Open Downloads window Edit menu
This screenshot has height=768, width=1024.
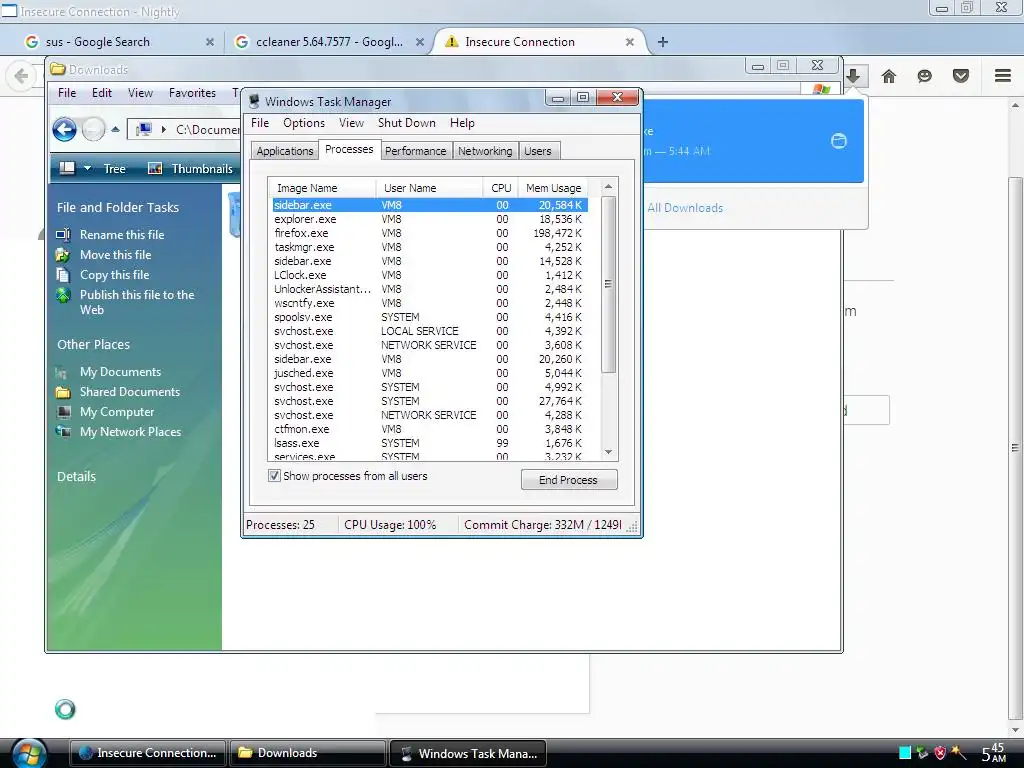pos(102,93)
